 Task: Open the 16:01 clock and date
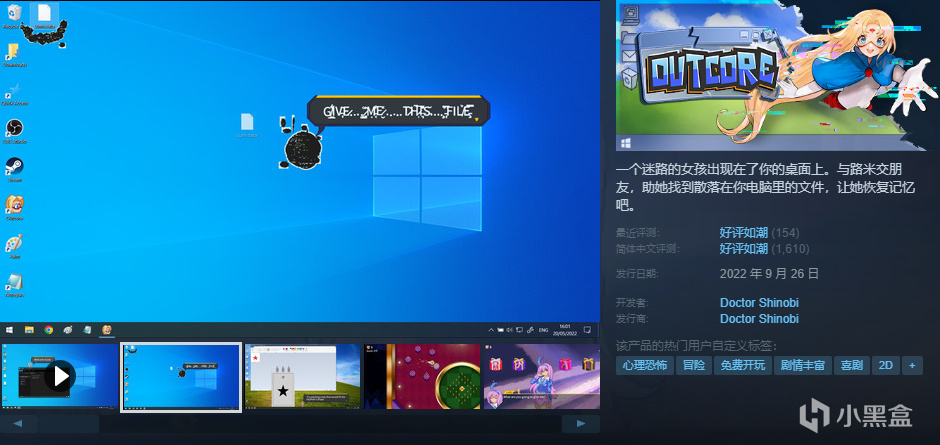[565, 330]
